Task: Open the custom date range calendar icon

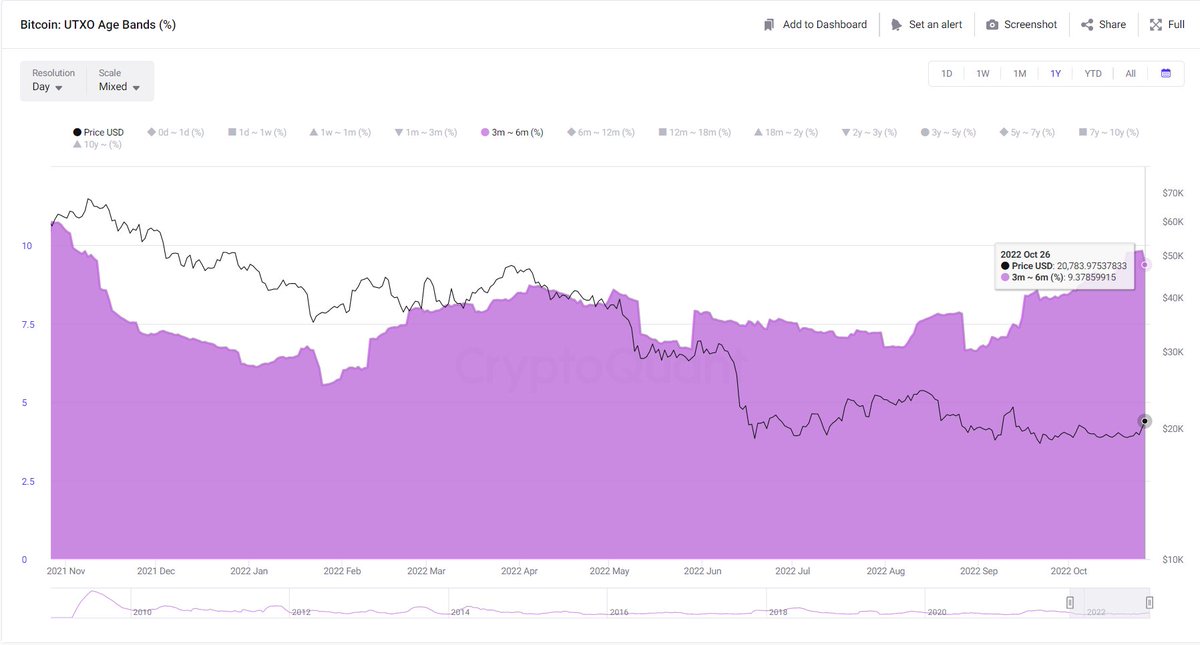Action: 1164,73
